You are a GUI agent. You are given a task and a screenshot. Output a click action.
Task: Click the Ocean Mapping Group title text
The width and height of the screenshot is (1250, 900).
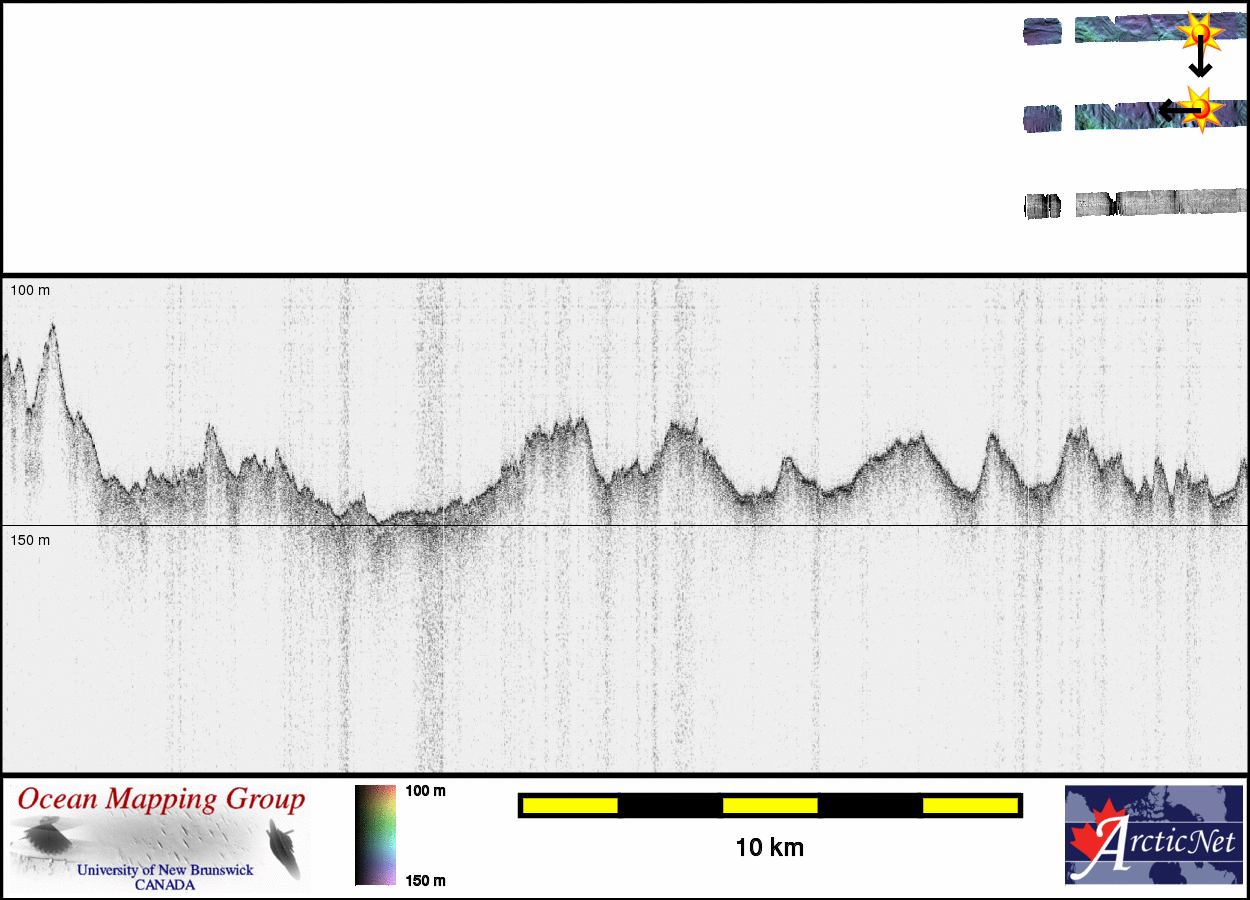click(161, 800)
